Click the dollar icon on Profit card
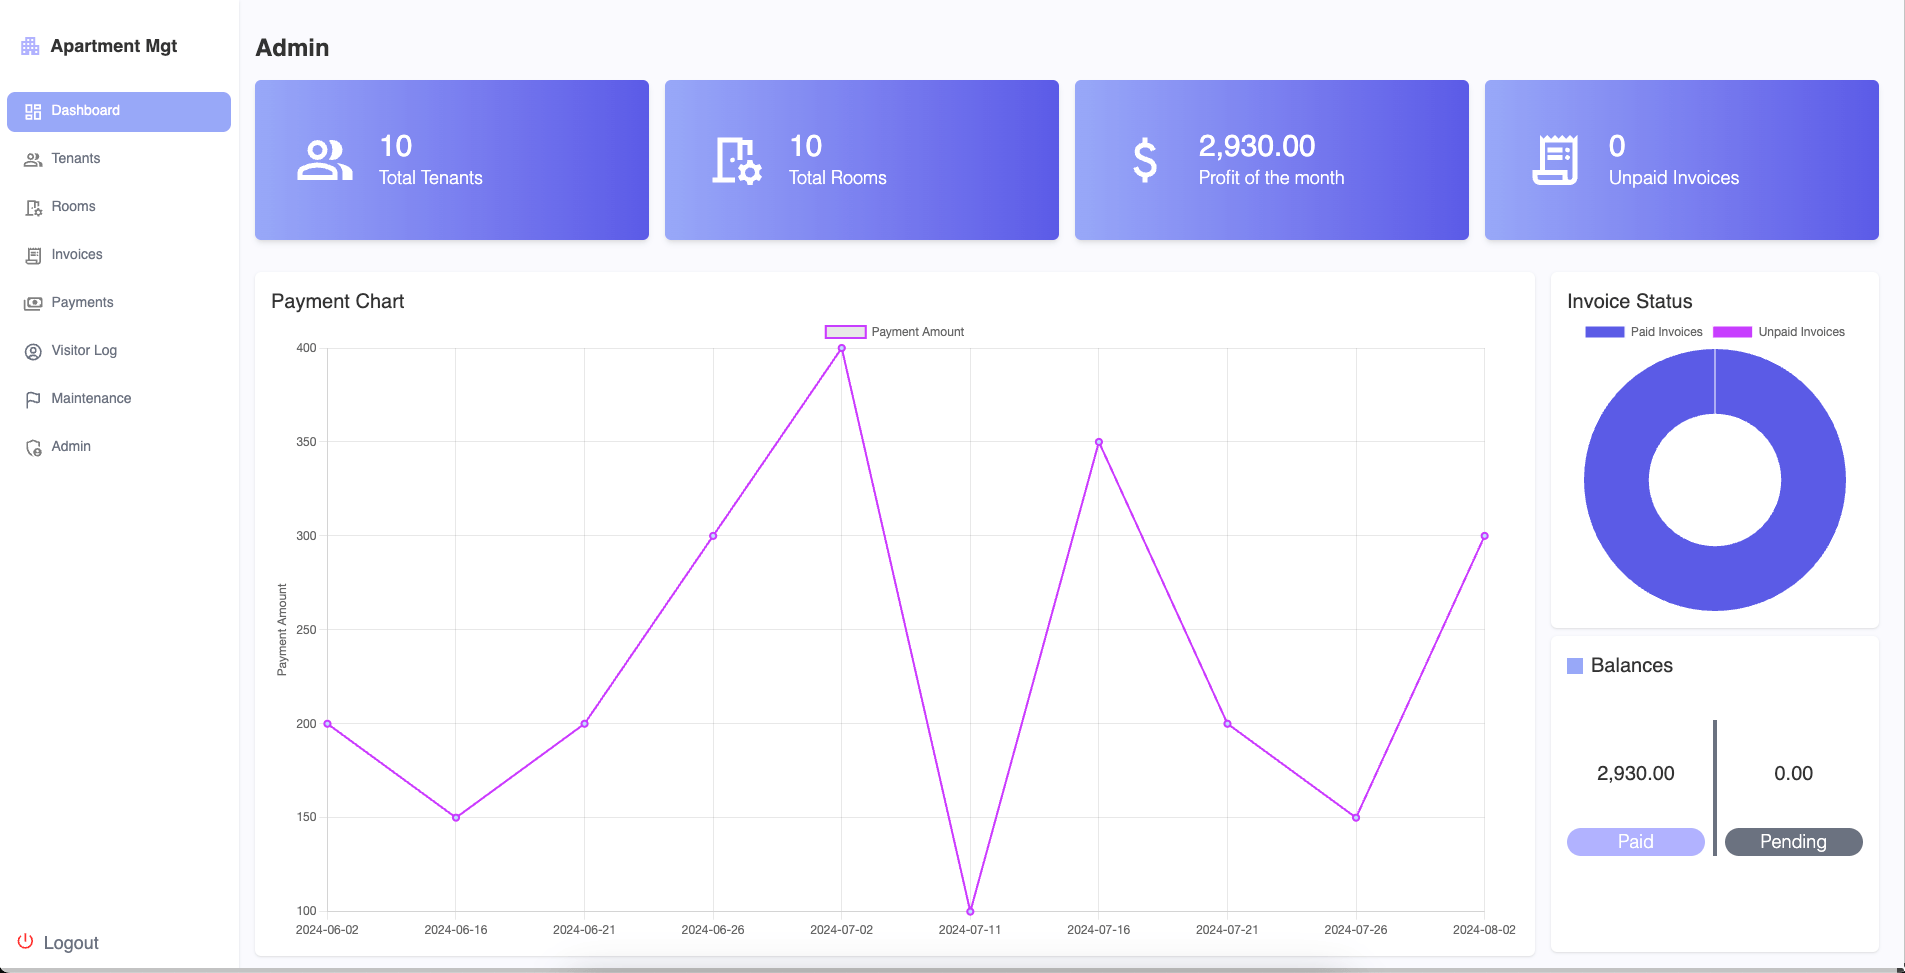 (x=1145, y=159)
